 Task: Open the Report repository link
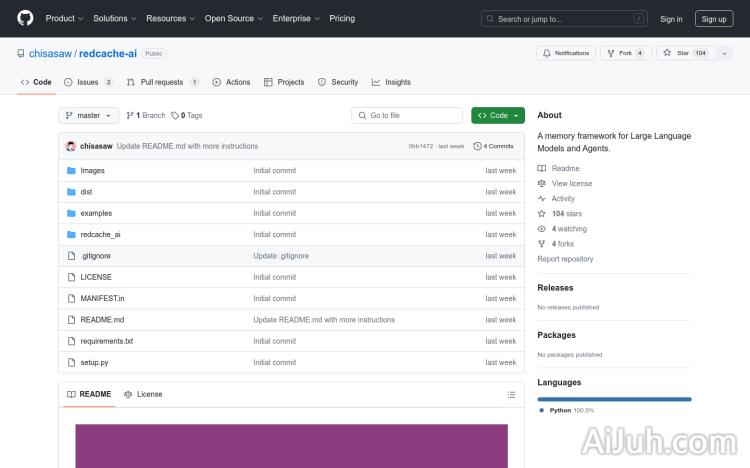pyautogui.click(x=565, y=259)
